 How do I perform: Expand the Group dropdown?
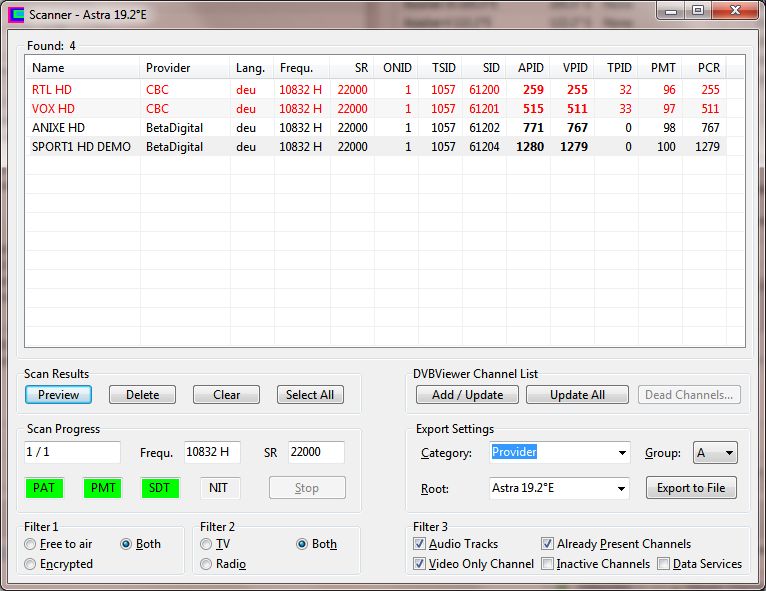click(x=729, y=453)
